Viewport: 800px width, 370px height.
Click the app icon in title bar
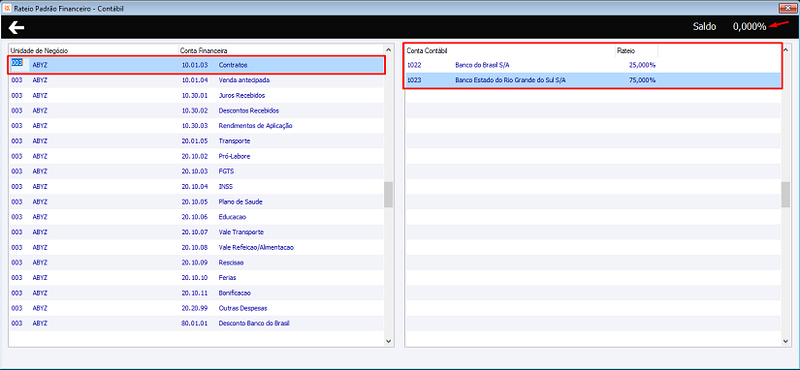[7, 9]
